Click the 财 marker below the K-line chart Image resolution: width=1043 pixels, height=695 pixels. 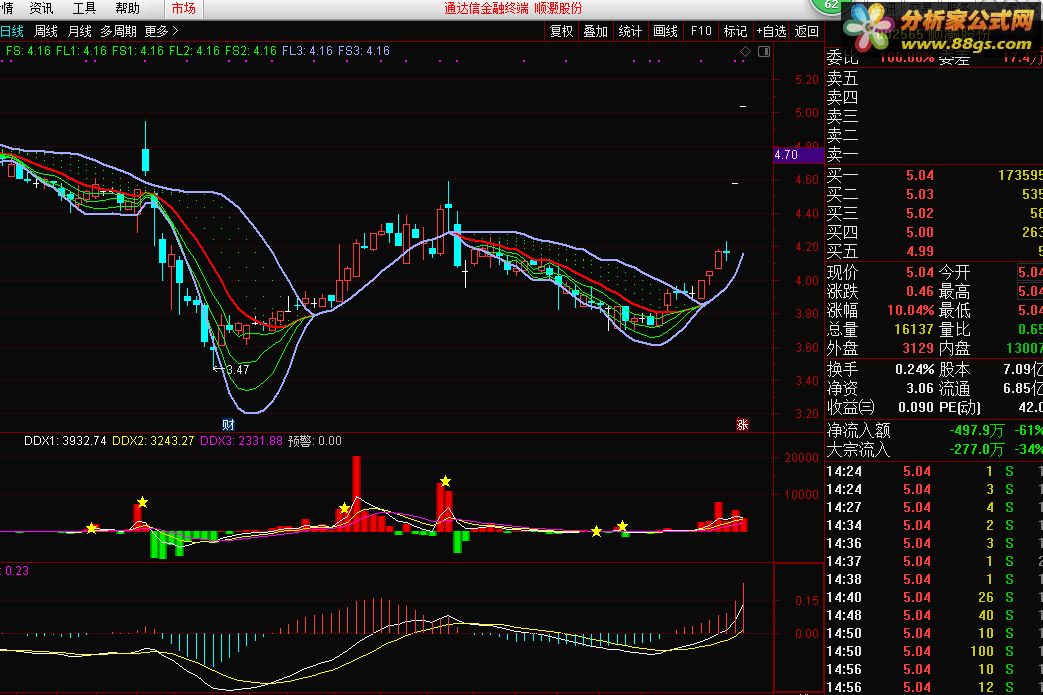click(x=228, y=424)
